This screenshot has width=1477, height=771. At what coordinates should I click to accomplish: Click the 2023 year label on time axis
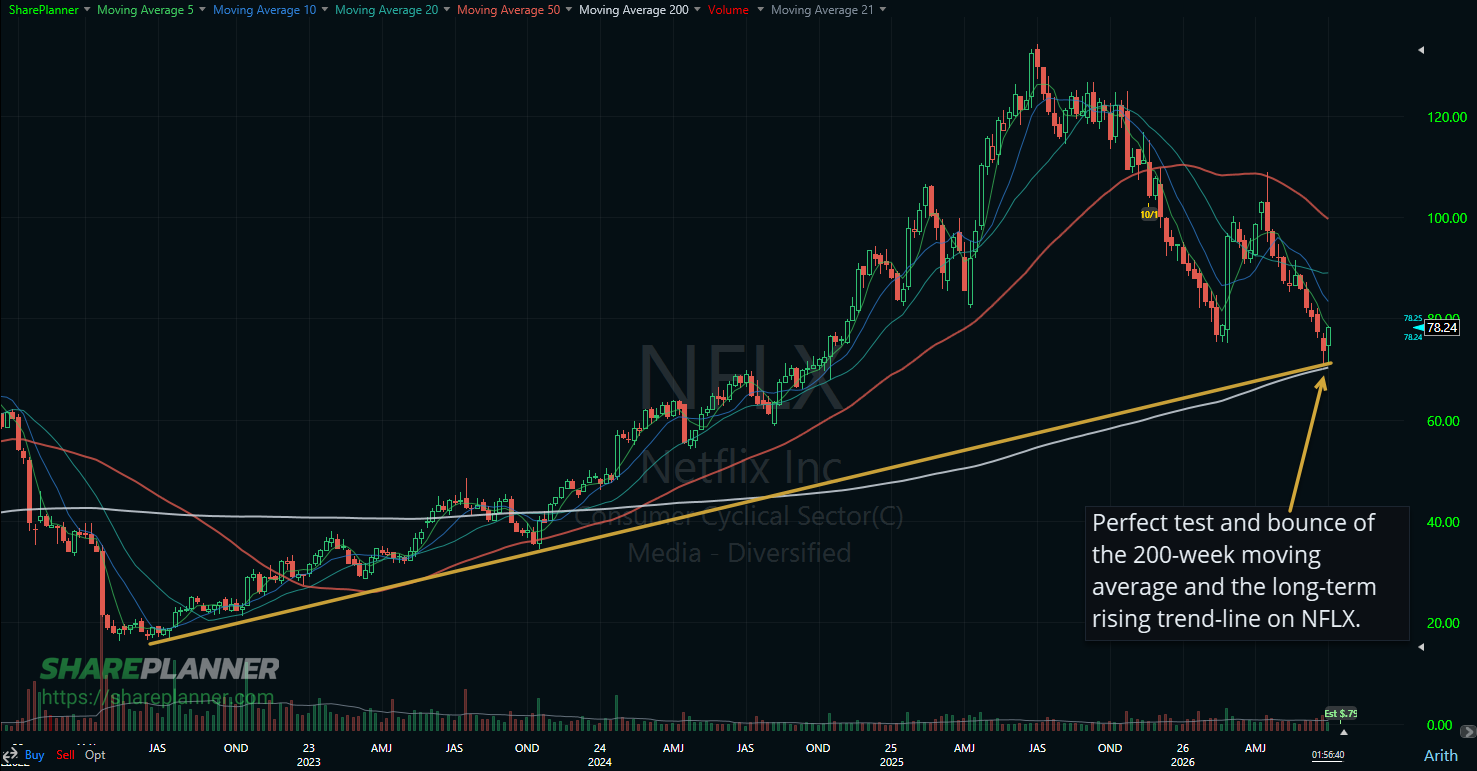tap(308, 761)
